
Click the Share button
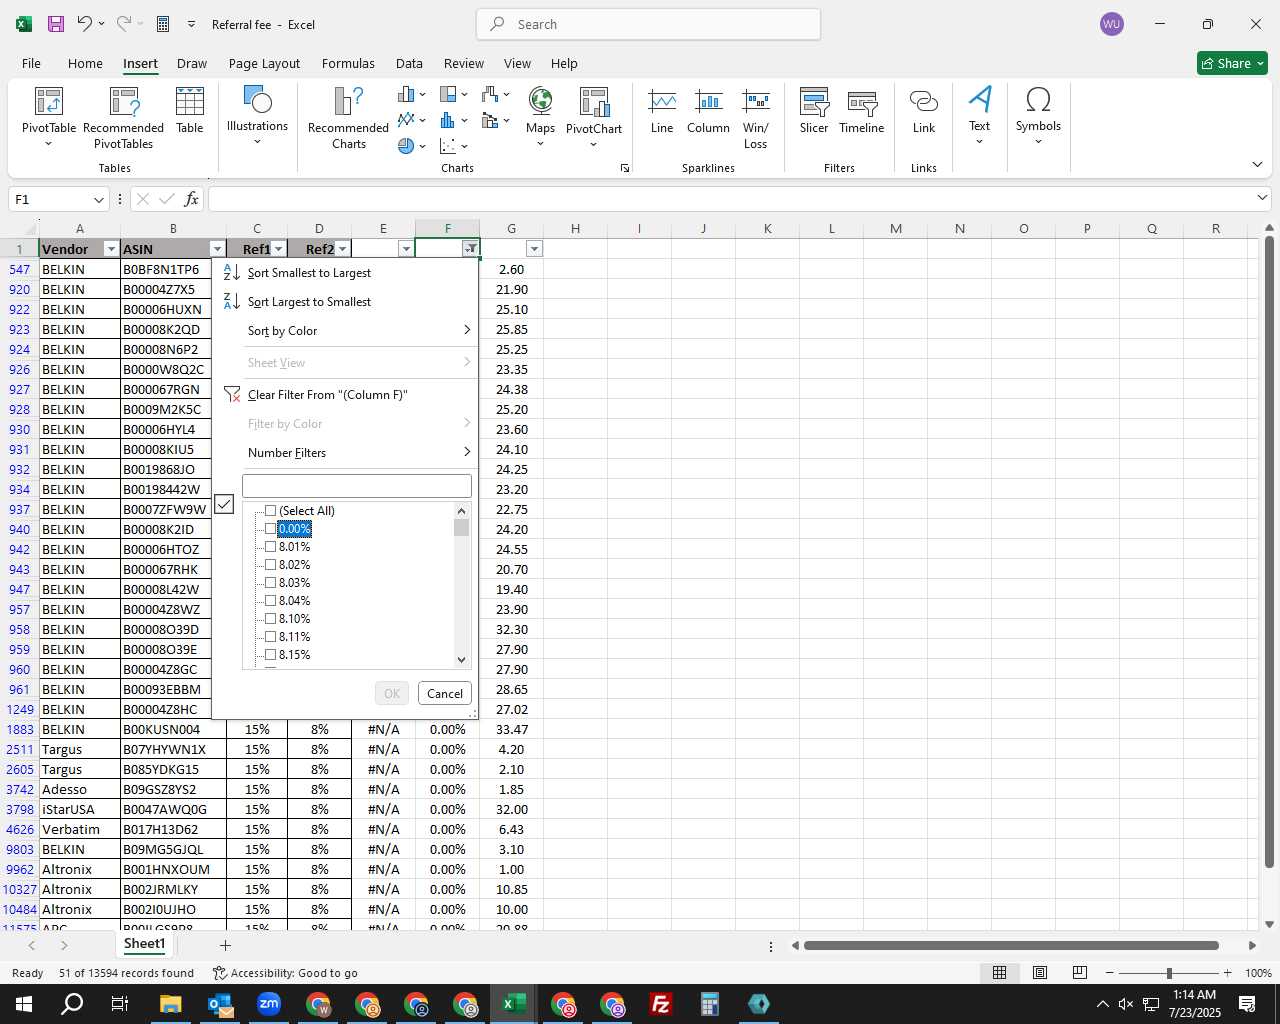(1232, 63)
